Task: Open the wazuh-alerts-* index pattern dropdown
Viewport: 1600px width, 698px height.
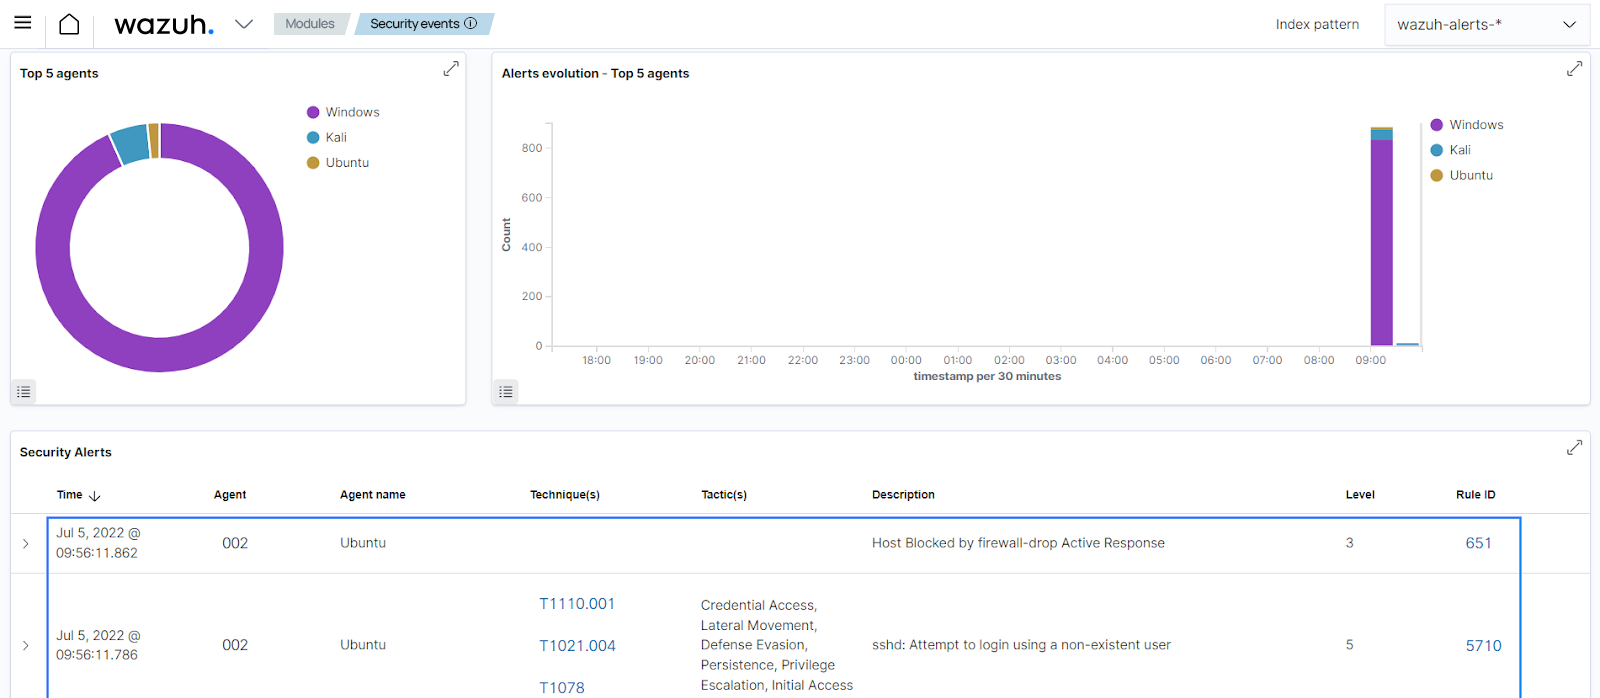Action: tap(1486, 24)
